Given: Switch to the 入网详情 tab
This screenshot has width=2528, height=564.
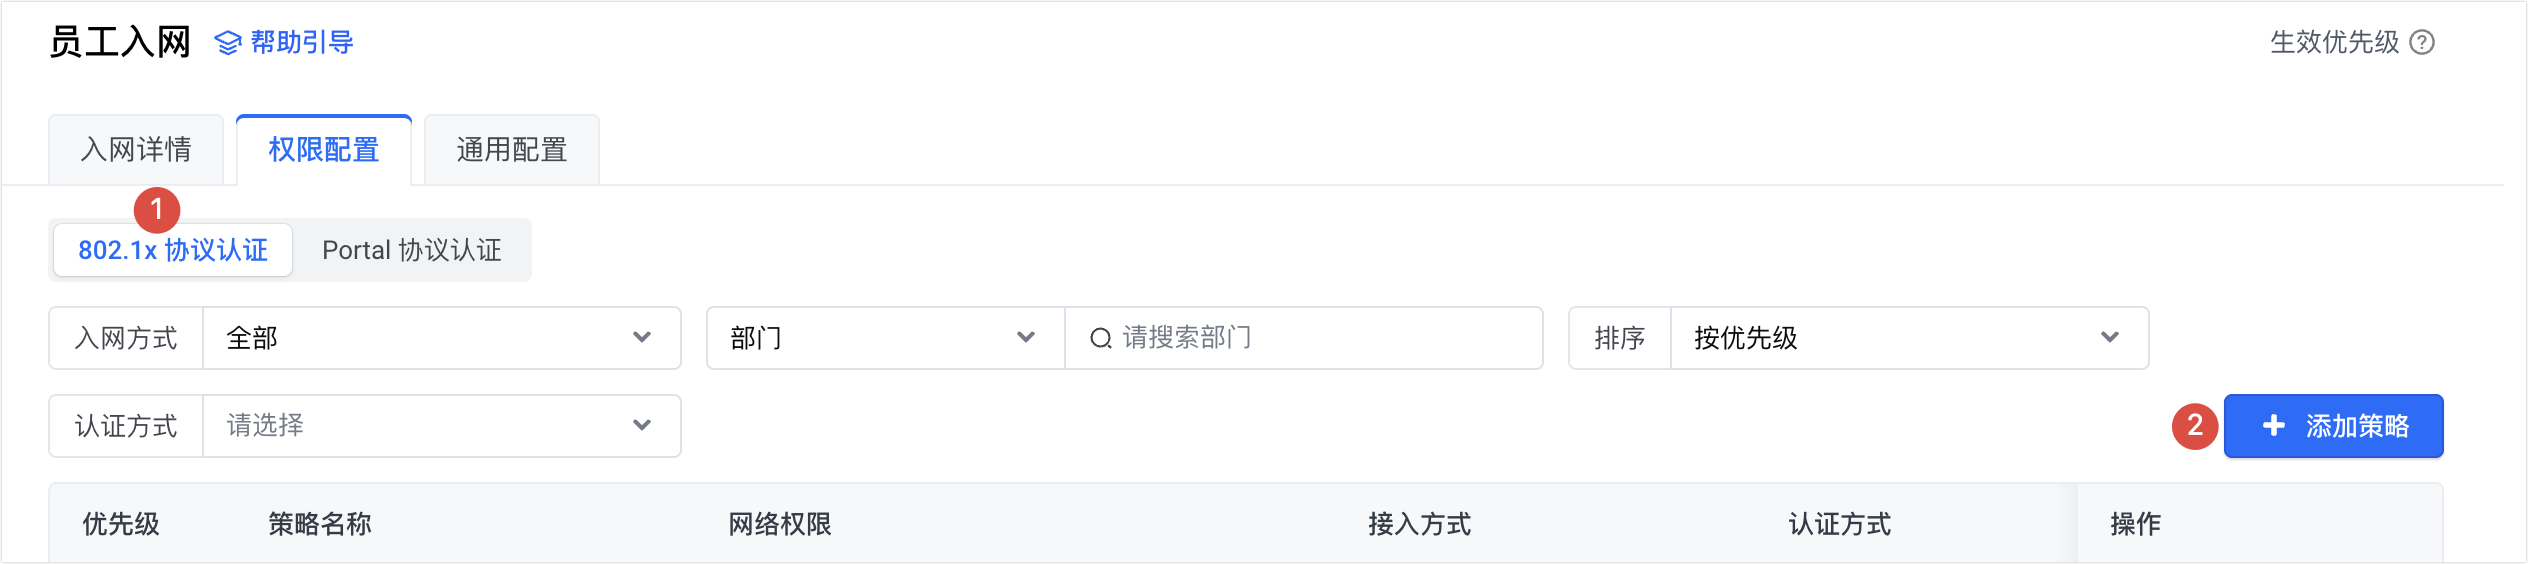Looking at the screenshot, I should point(136,150).
